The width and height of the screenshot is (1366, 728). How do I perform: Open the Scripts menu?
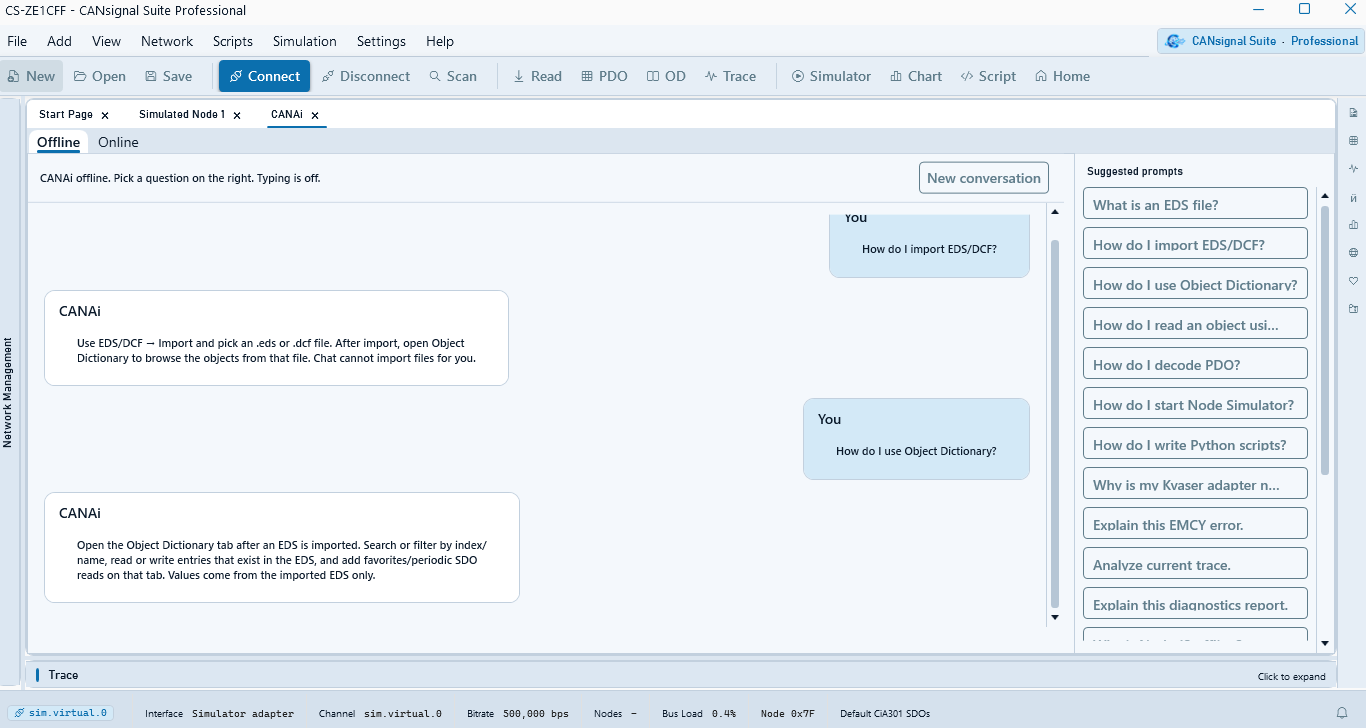click(233, 41)
